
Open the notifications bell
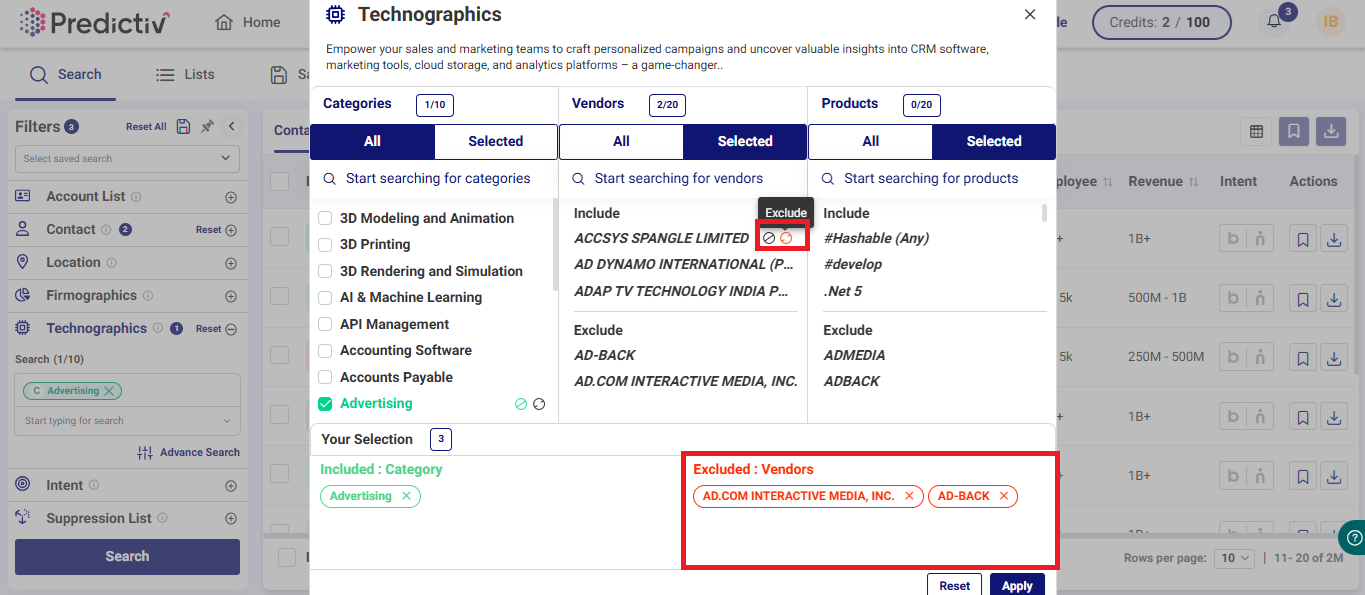(1274, 22)
